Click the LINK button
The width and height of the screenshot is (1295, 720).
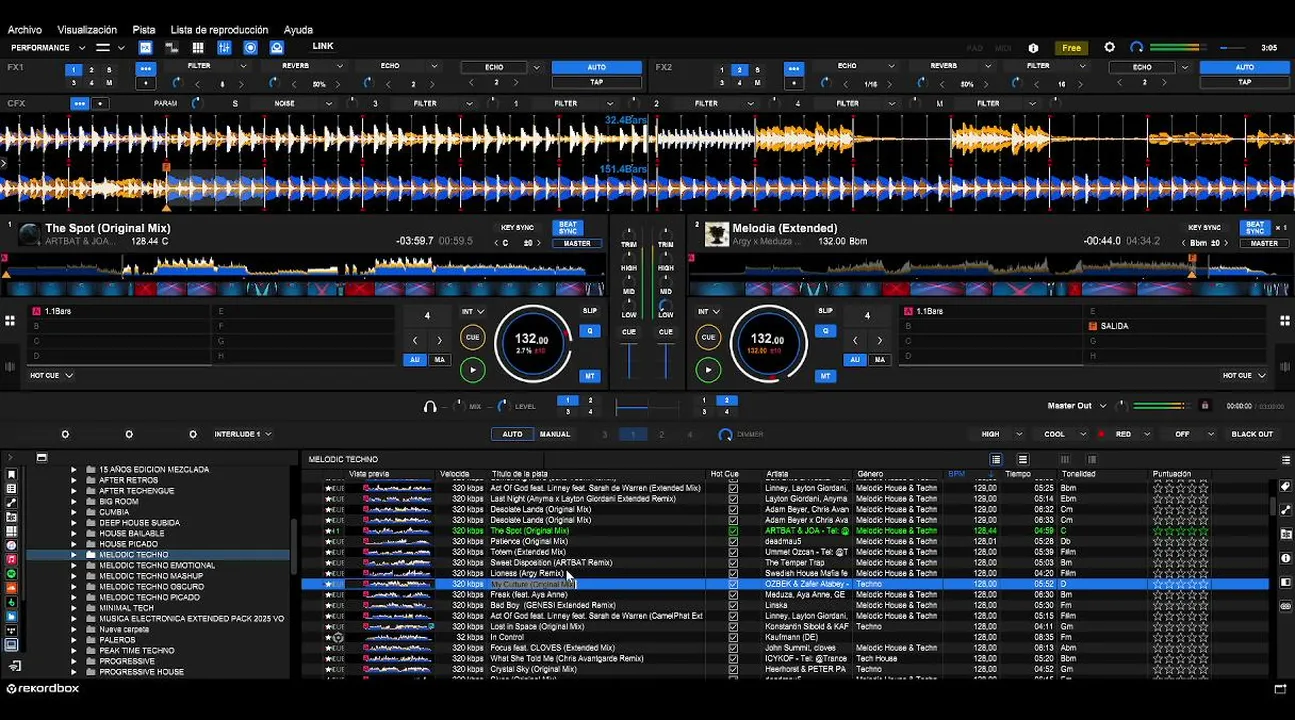pos(323,46)
